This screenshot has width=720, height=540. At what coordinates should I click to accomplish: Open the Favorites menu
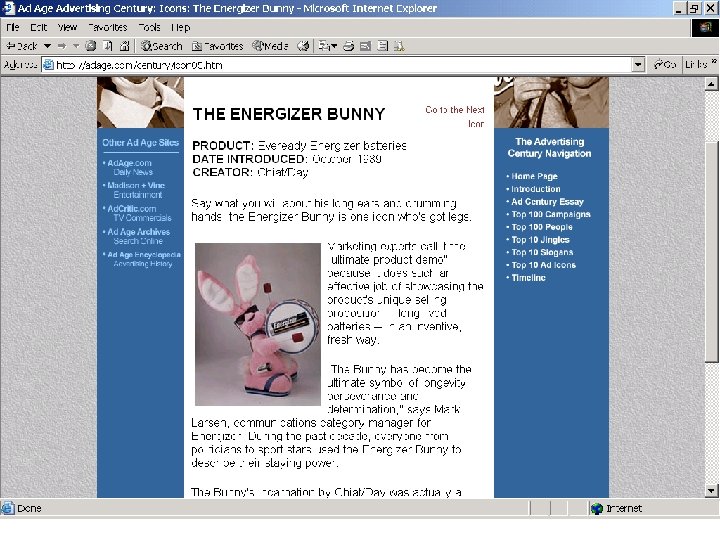(x=107, y=28)
